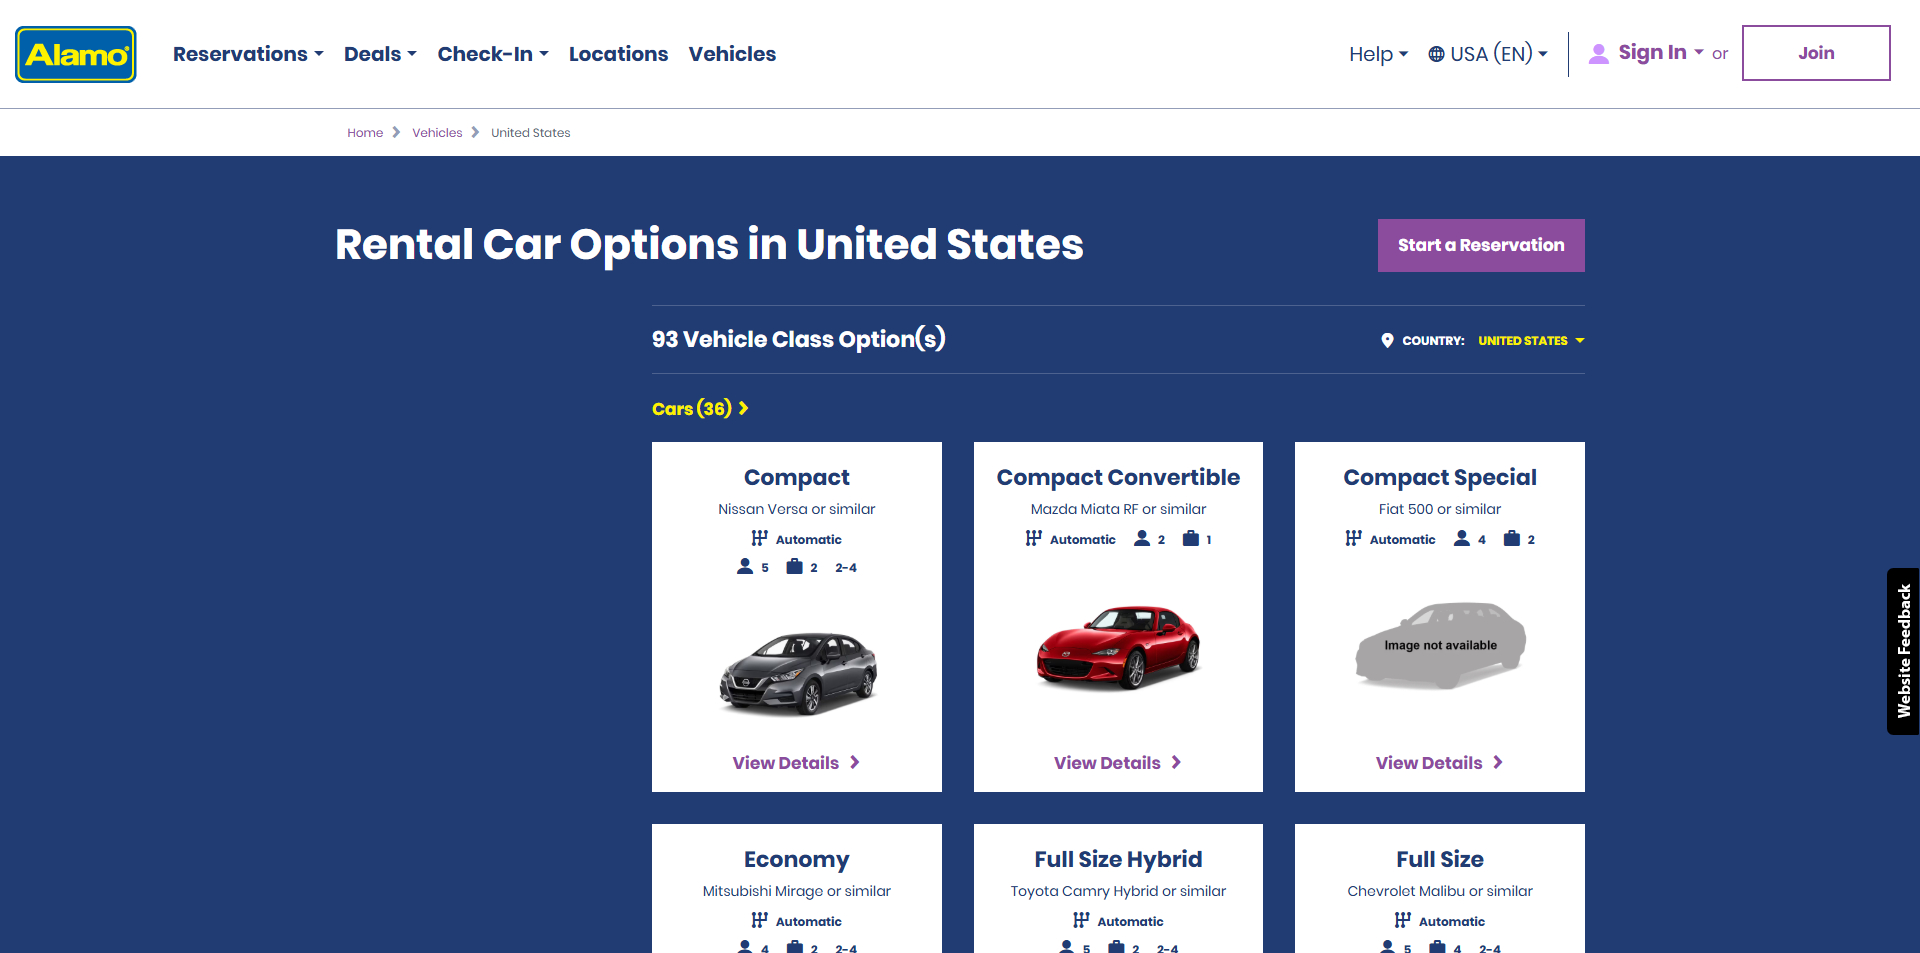1920x953 pixels.
Task: Click the user profile icon beside Sign In
Action: click(1599, 54)
